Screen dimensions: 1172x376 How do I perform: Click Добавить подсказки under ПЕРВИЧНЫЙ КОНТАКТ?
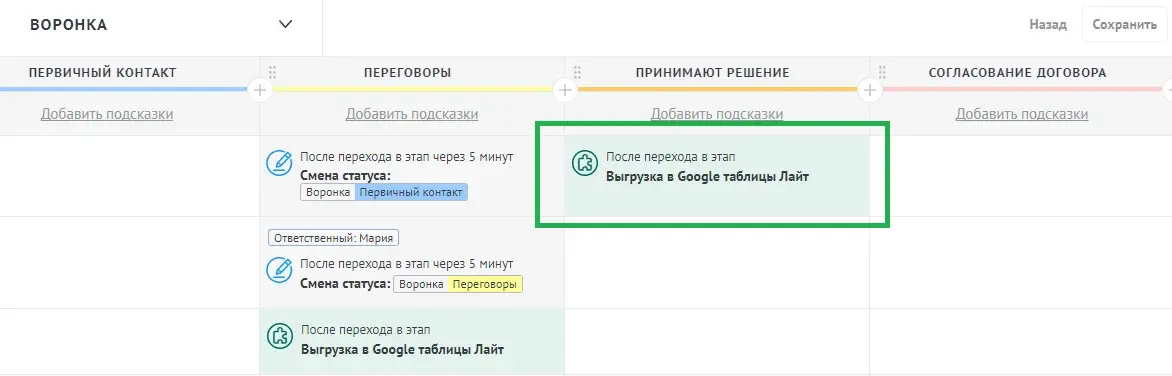[x=107, y=114]
